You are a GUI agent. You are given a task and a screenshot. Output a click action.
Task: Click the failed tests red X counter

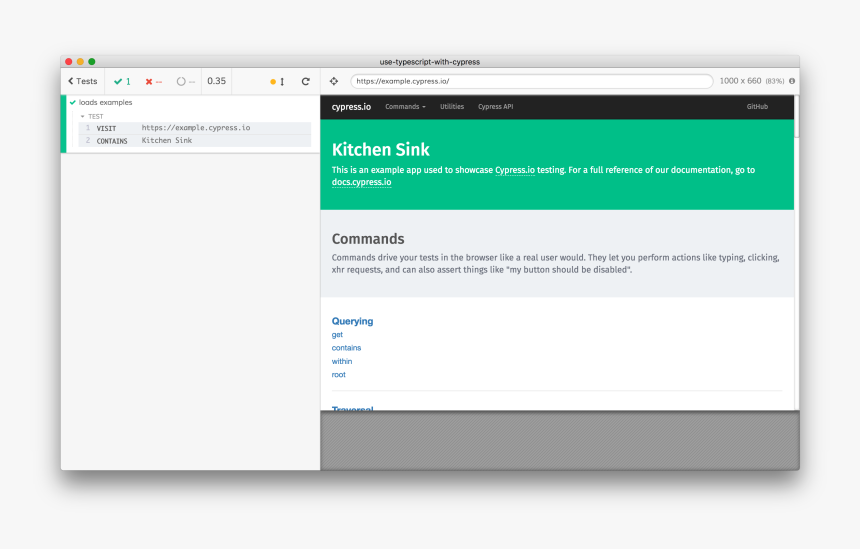coord(154,81)
